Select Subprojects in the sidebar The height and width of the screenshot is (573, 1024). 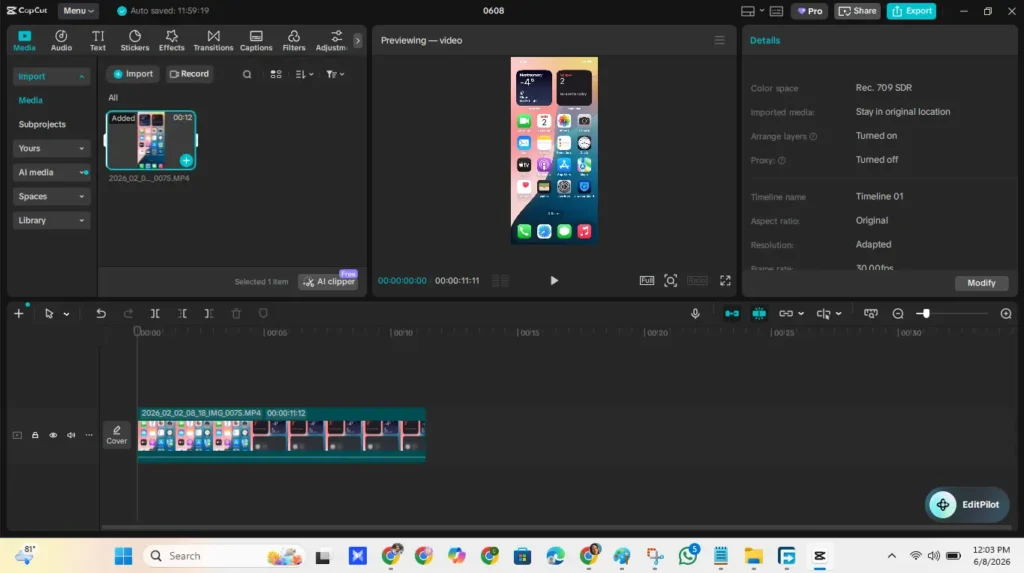(42, 124)
